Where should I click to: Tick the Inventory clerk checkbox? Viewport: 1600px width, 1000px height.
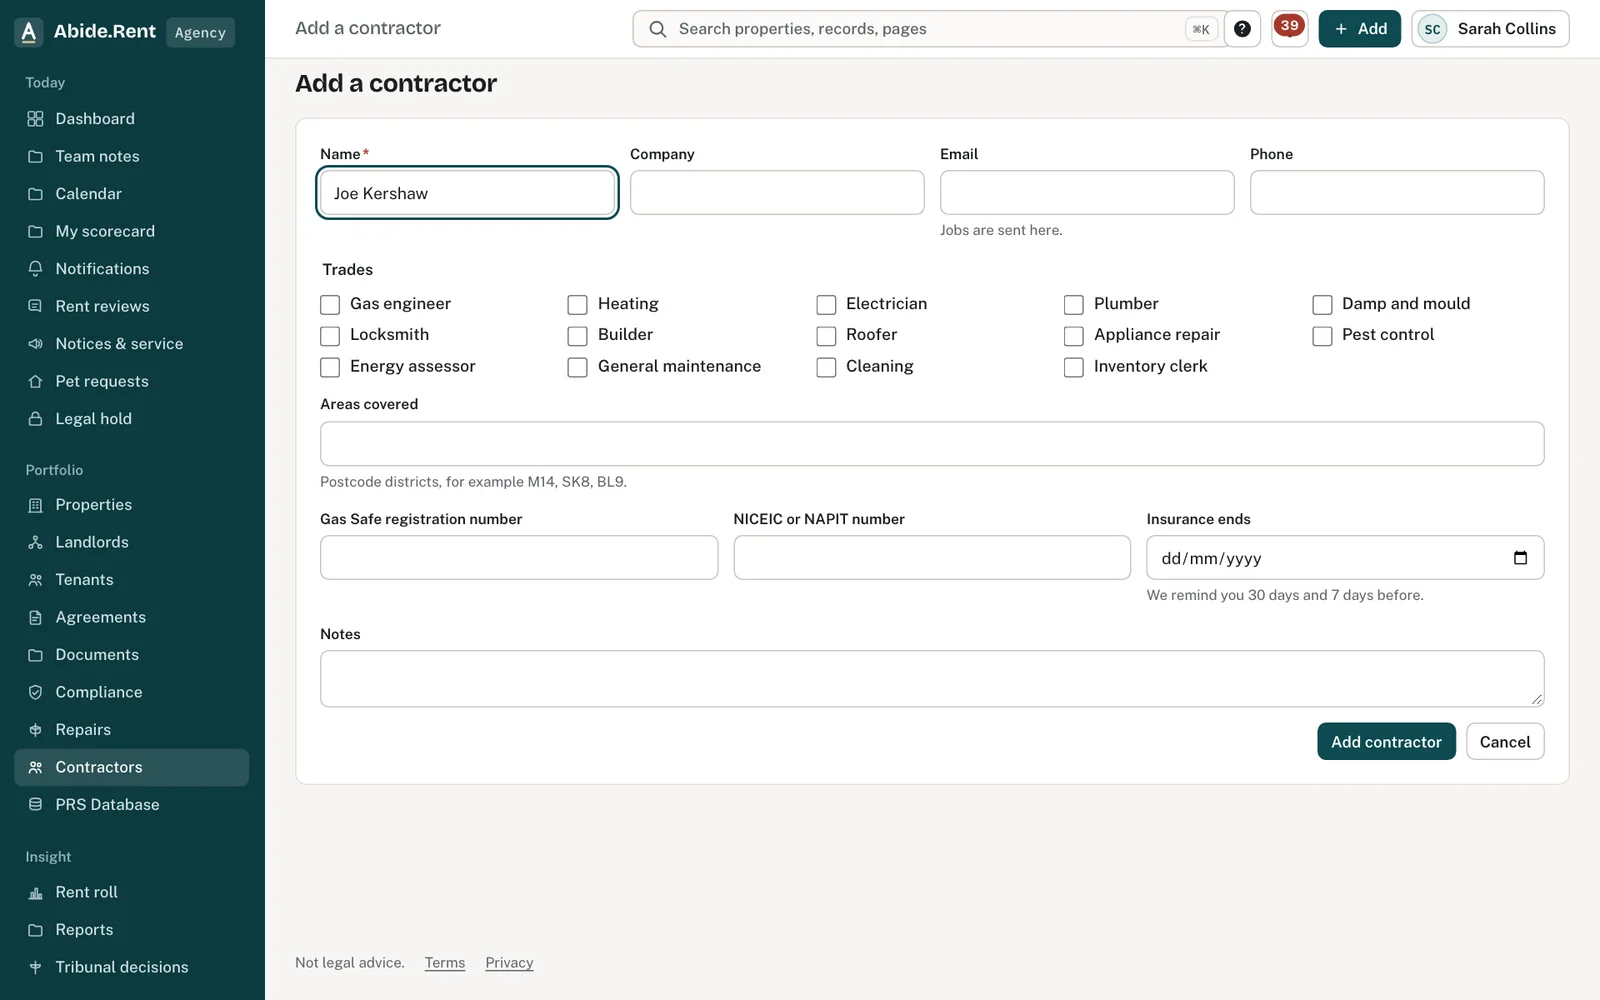1074,368
